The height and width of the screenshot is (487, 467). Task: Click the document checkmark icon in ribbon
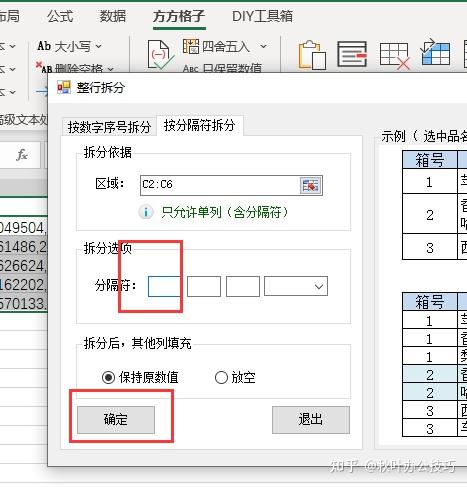click(x=161, y=55)
